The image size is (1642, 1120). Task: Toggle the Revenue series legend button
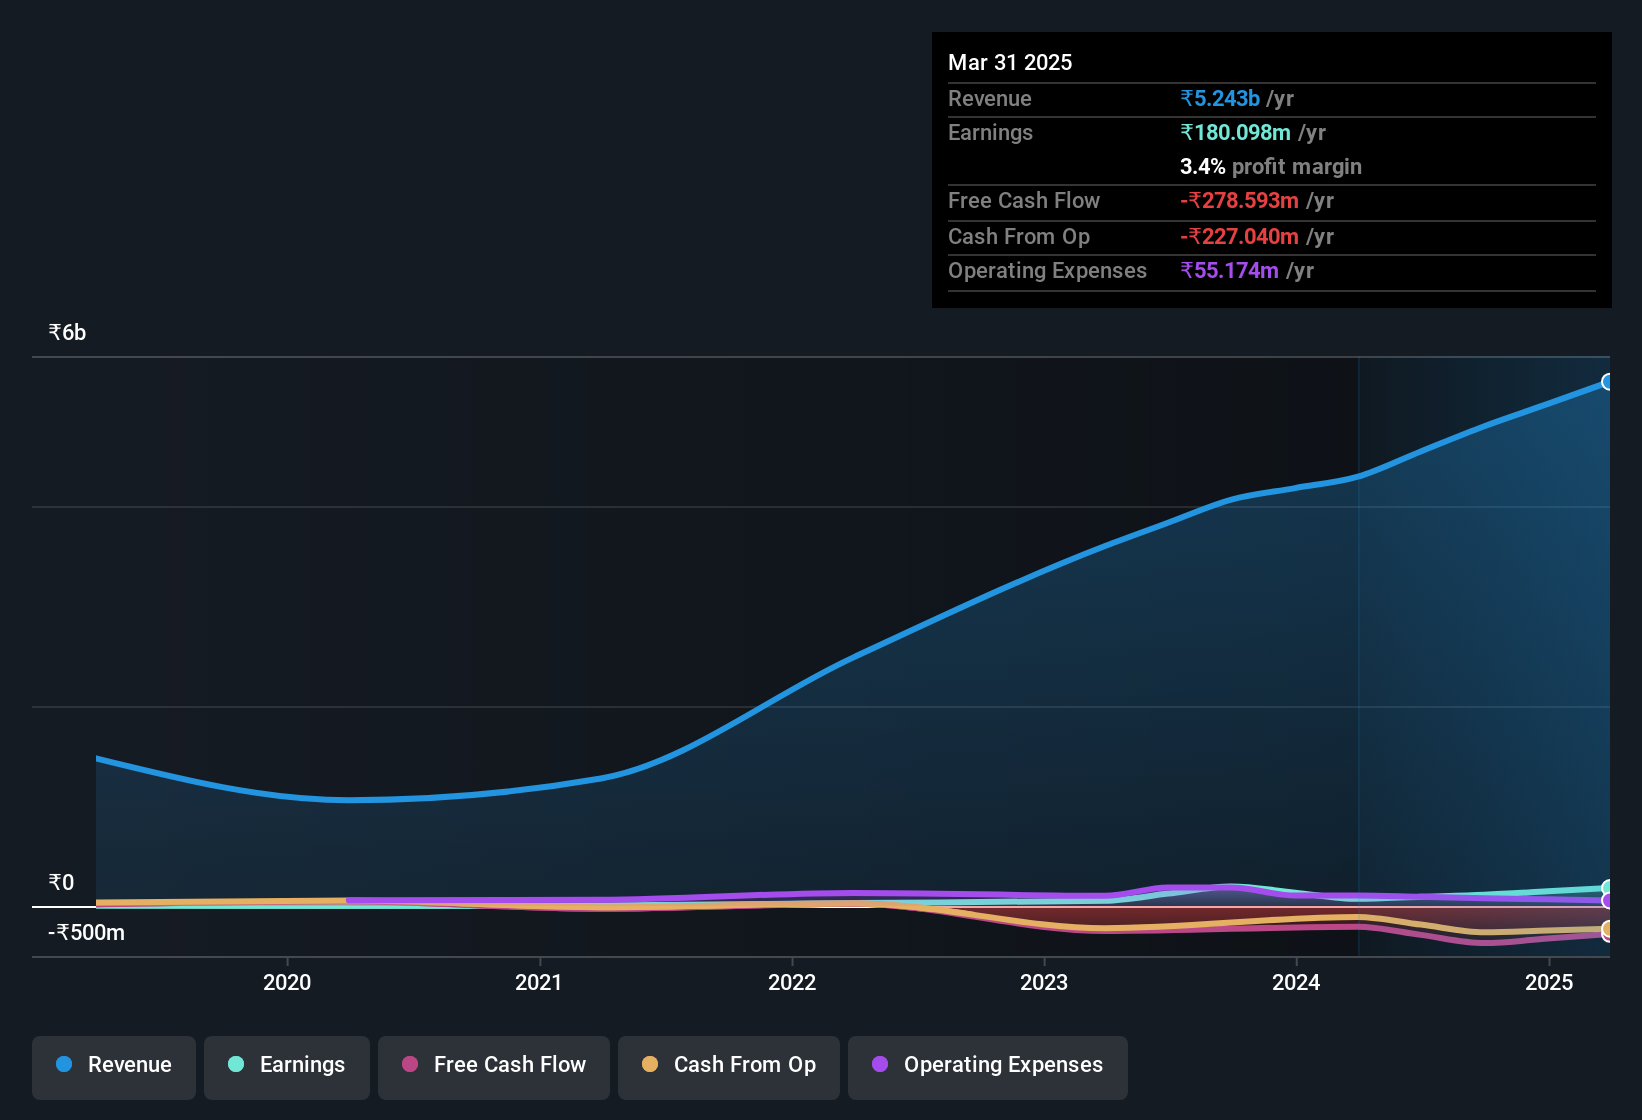coord(114,1068)
